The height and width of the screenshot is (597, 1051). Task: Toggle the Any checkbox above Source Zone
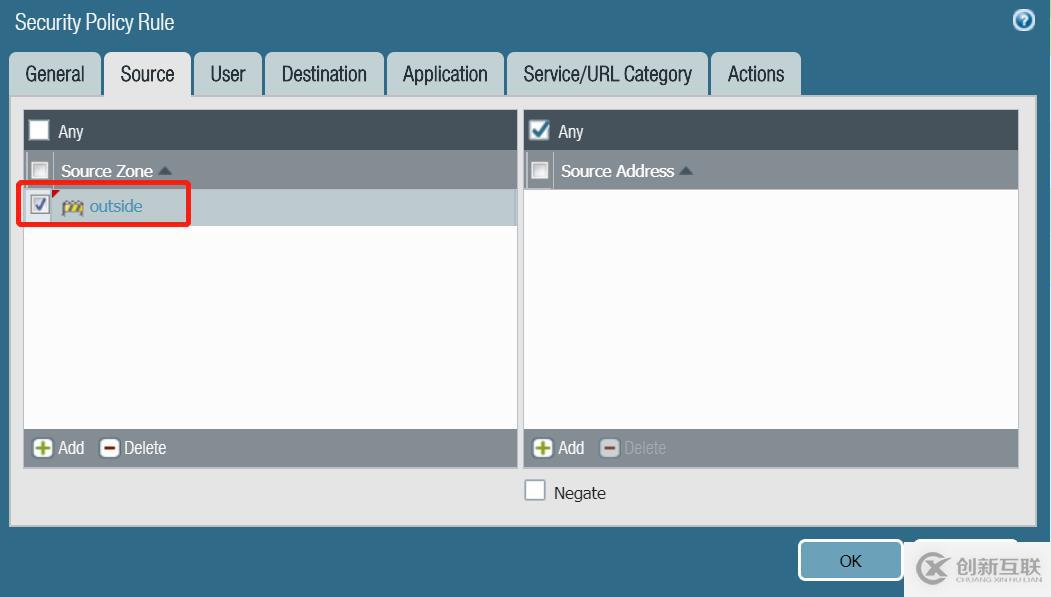click(x=39, y=130)
